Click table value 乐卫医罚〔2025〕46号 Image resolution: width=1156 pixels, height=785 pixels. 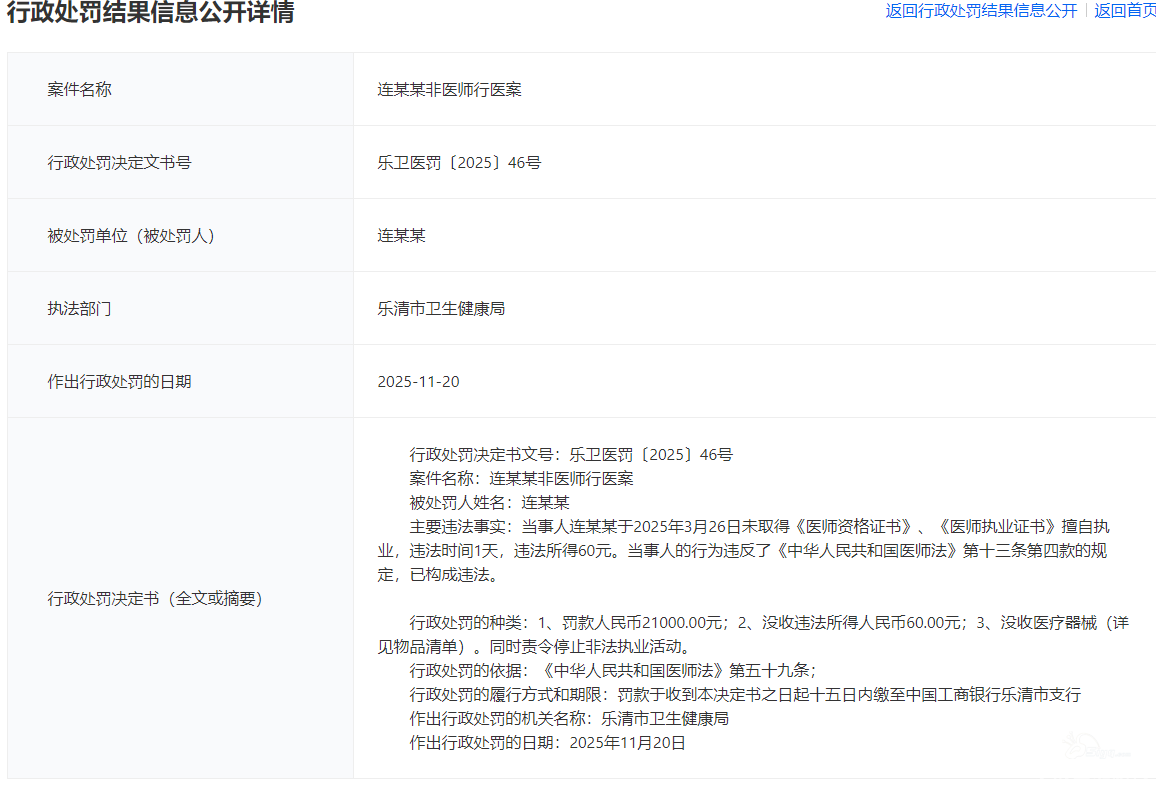[x=459, y=162]
